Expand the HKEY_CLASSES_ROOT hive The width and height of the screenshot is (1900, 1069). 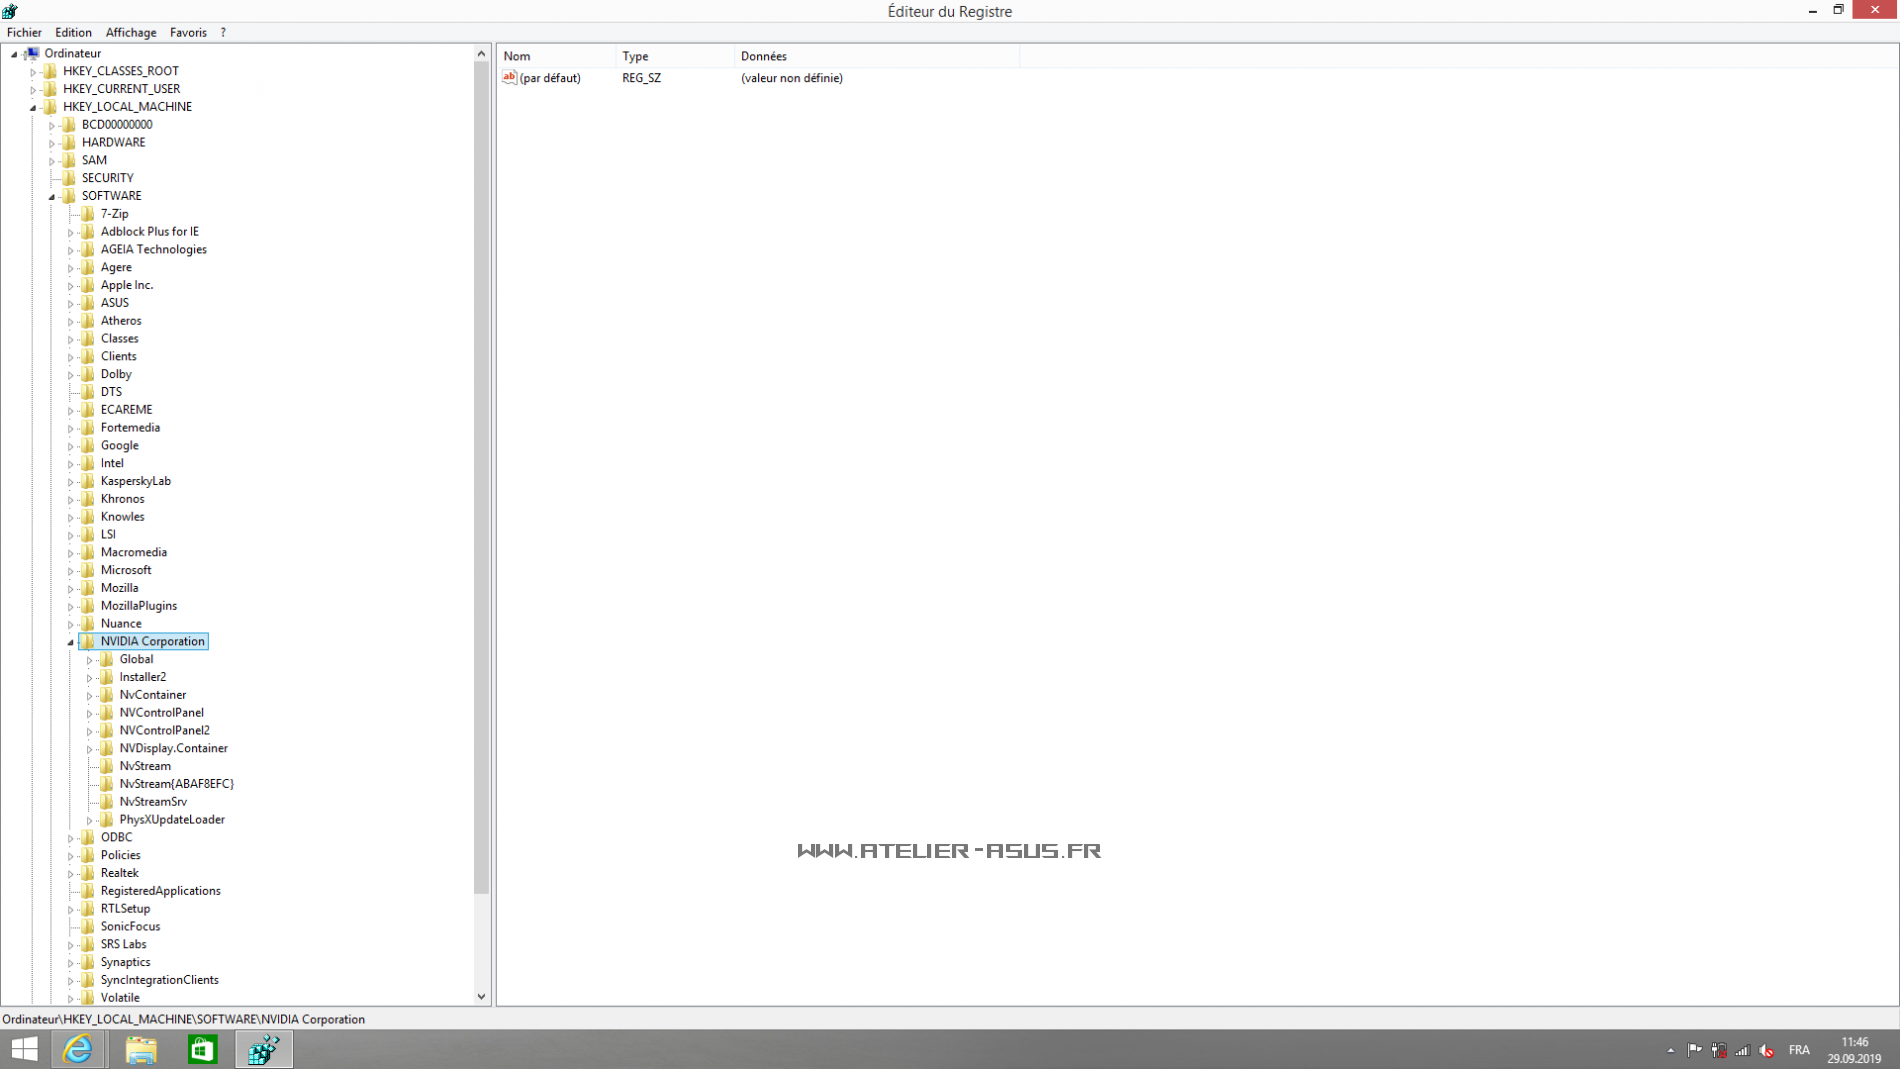(33, 72)
